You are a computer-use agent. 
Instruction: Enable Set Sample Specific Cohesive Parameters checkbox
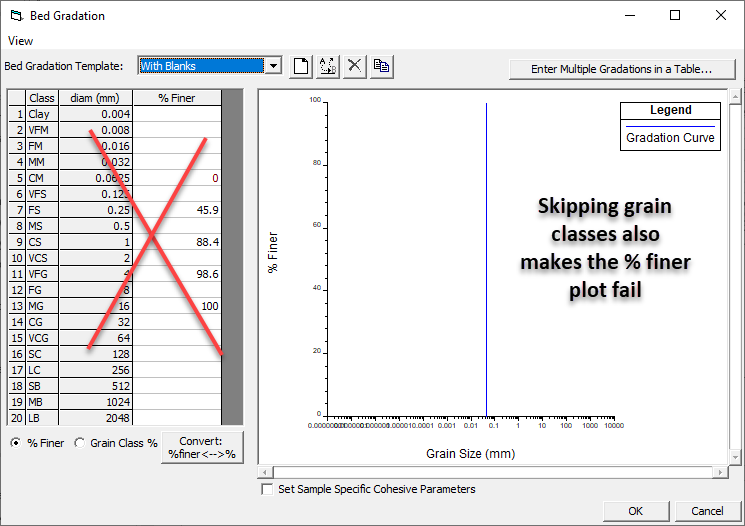tap(267, 489)
